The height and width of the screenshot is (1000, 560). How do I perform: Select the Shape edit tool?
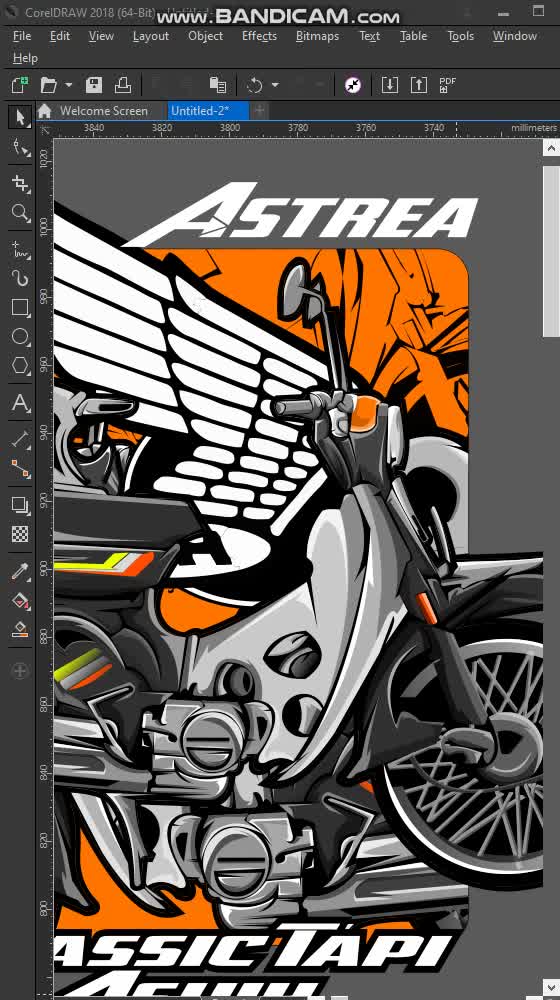[x=20, y=149]
